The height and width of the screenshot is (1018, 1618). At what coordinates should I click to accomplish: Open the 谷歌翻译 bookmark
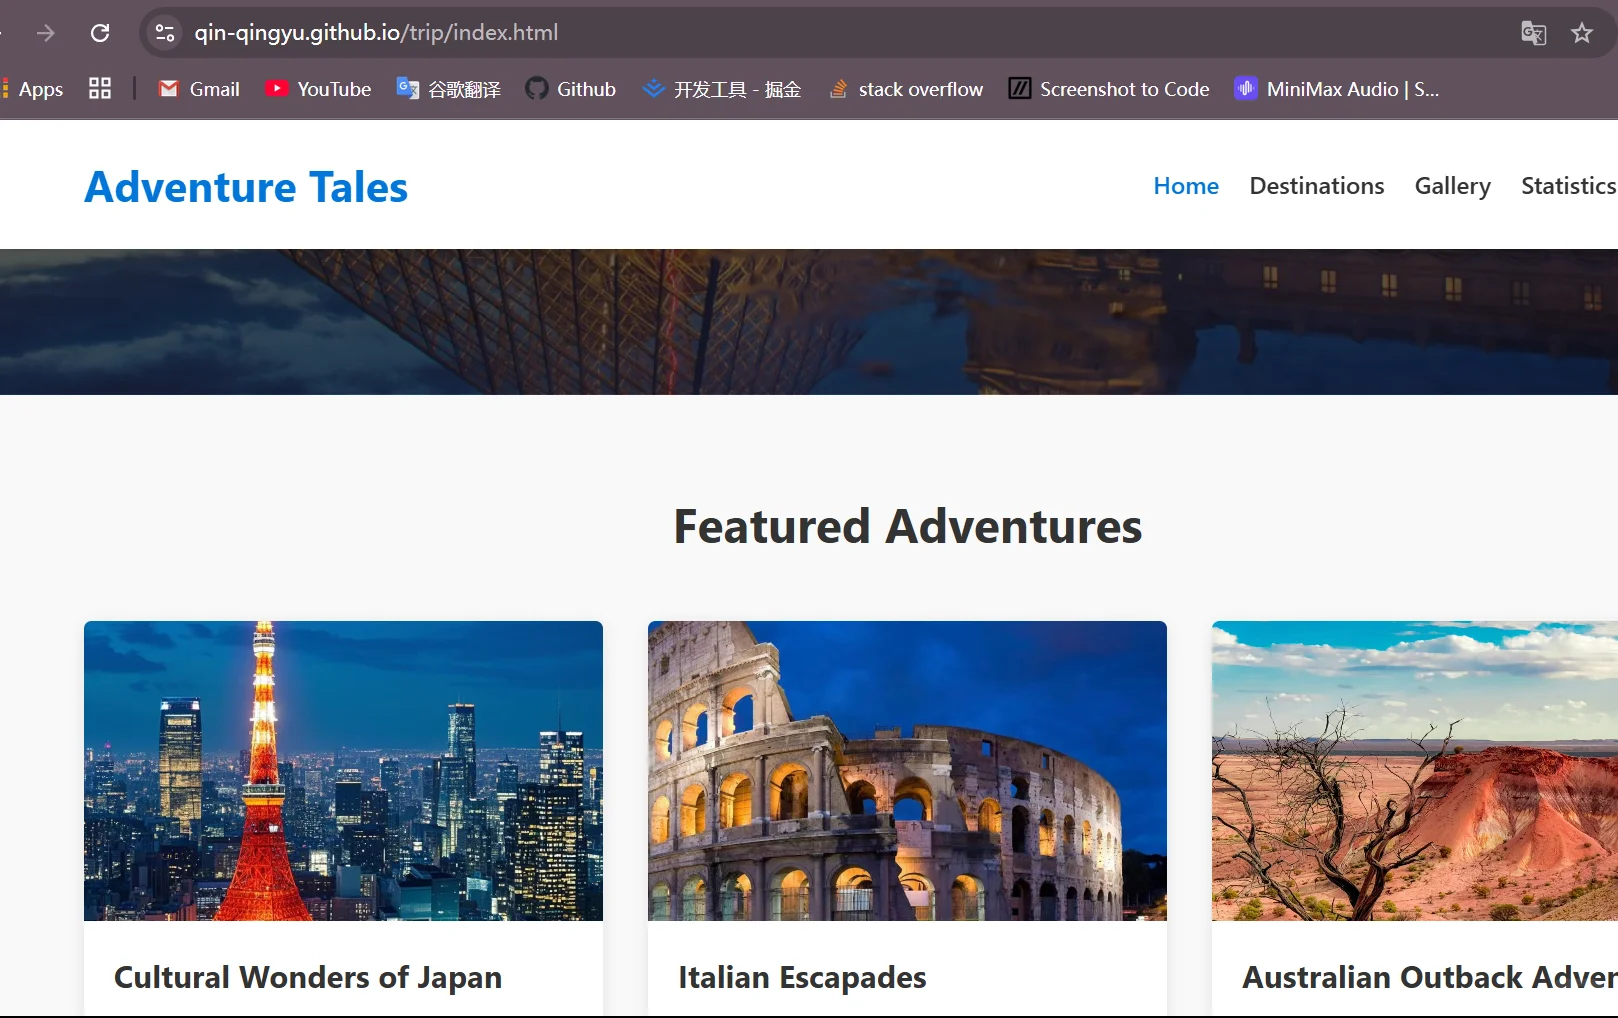point(448,89)
